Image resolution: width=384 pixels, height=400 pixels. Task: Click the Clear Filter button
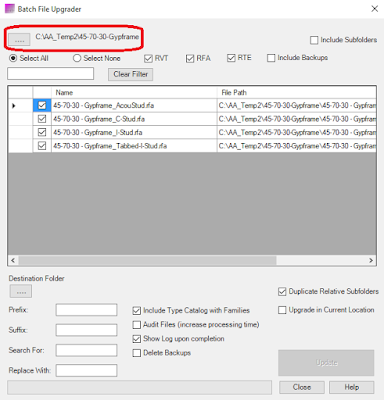pyautogui.click(x=130, y=74)
